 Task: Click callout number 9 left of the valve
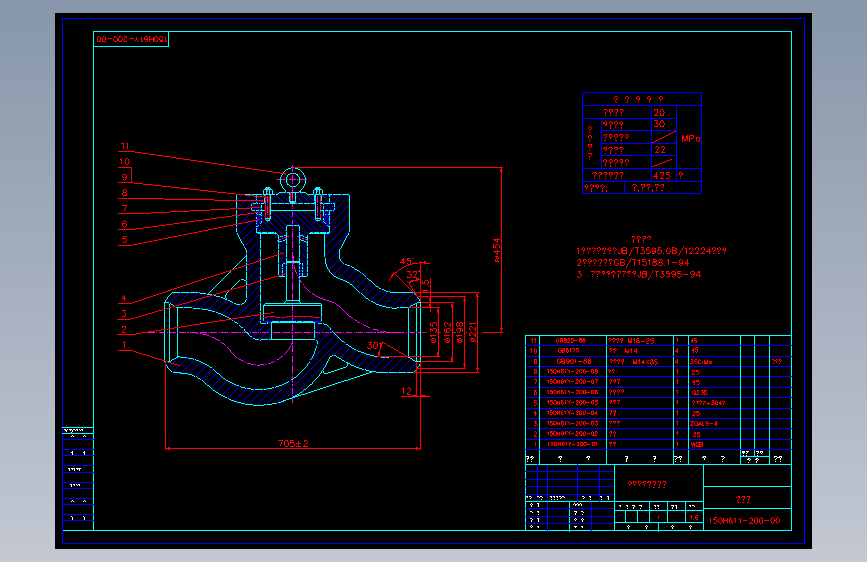pos(125,177)
